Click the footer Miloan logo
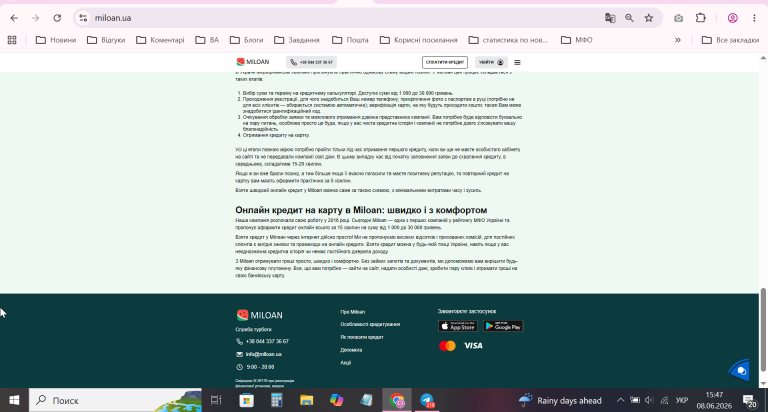This screenshot has width=768, height=412. click(260, 315)
